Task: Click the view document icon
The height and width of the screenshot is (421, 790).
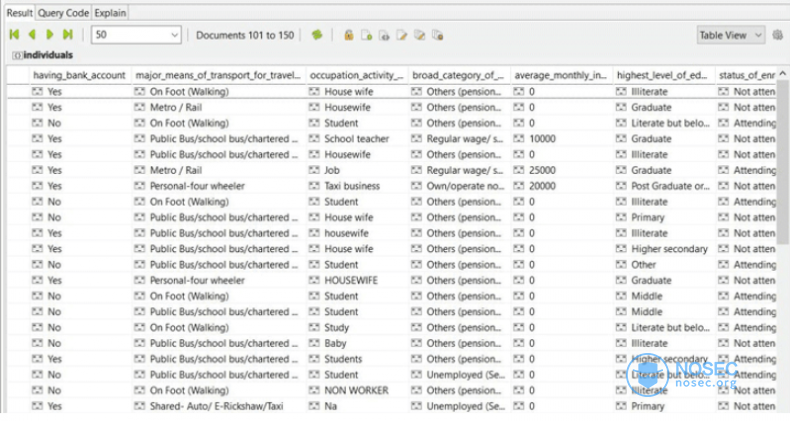Action: pyautogui.click(x=384, y=35)
